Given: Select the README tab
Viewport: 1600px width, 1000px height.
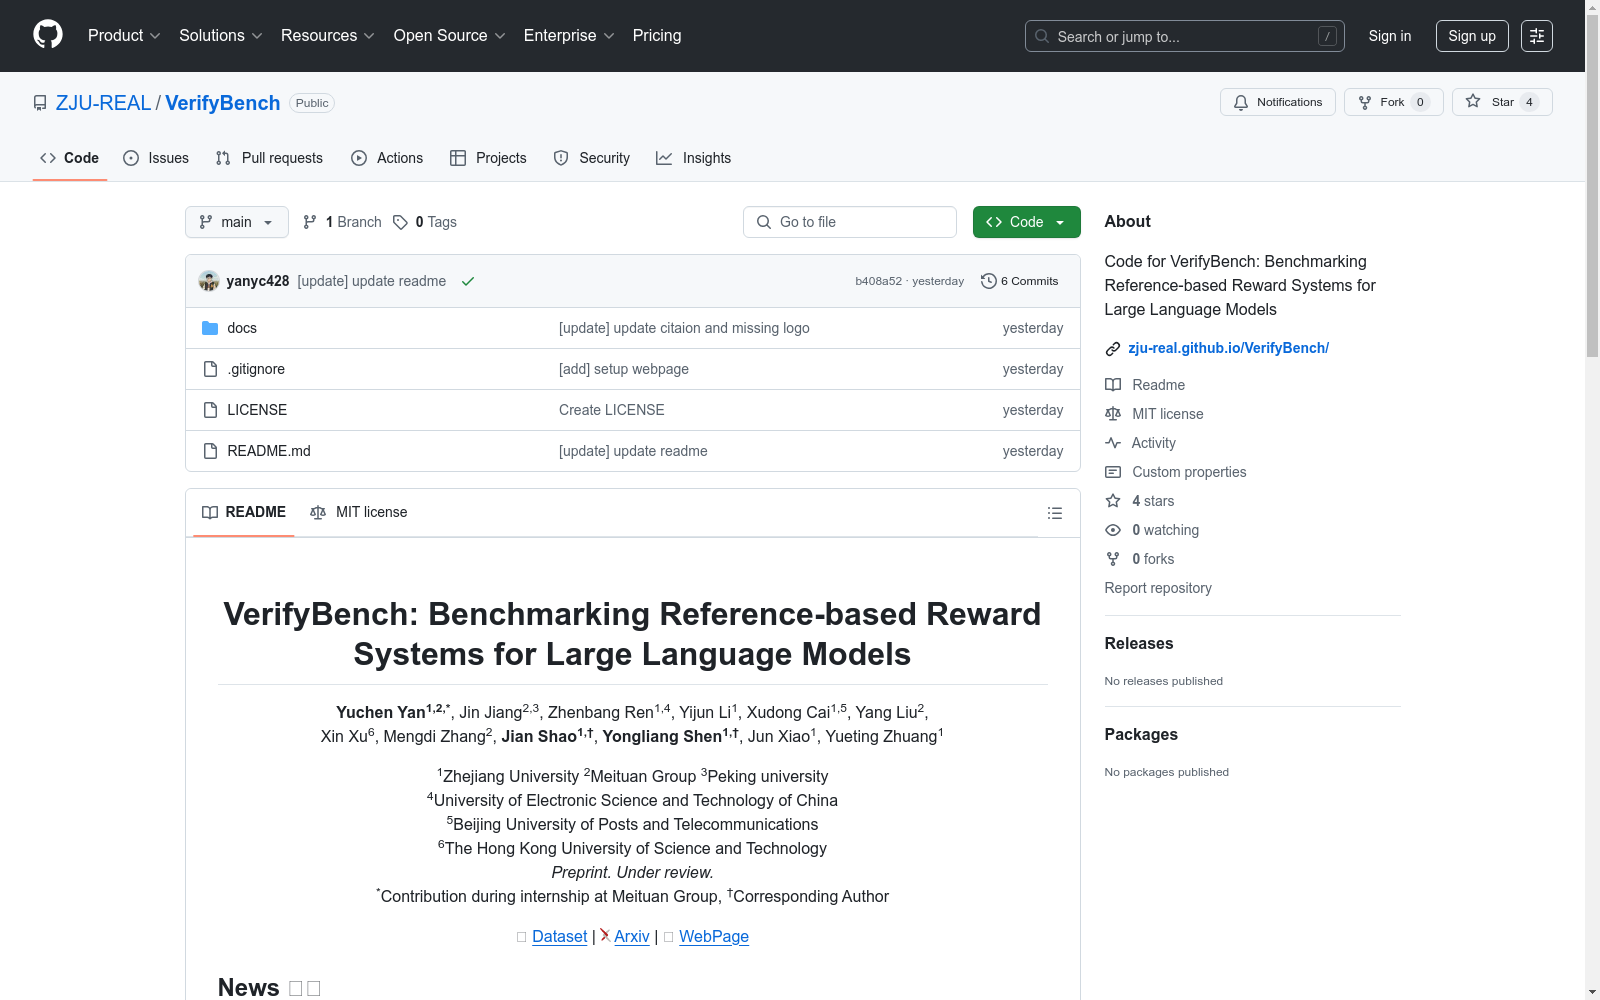Looking at the screenshot, I should click(x=244, y=512).
